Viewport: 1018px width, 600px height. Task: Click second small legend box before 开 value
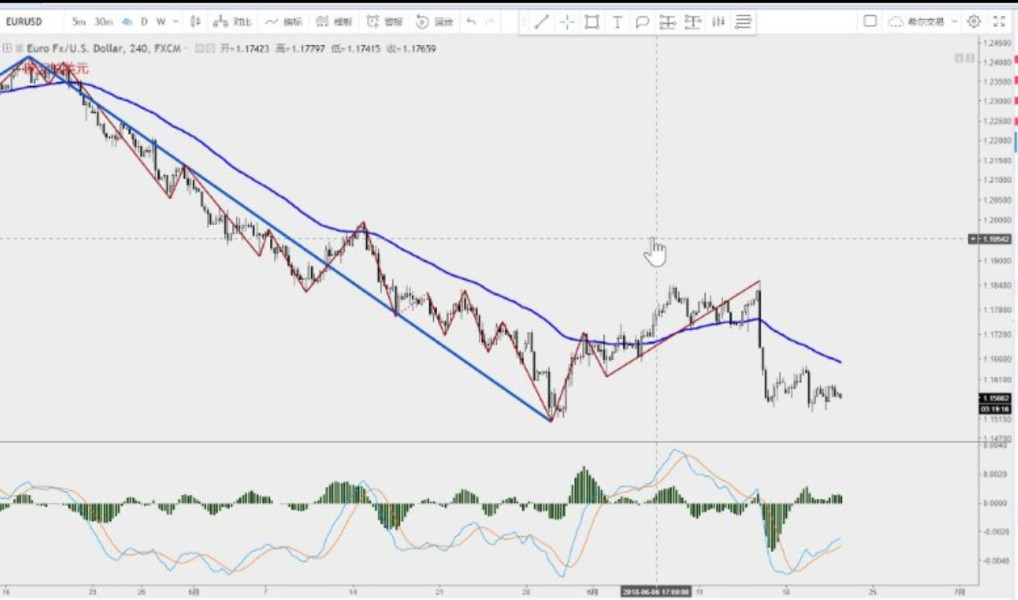point(210,48)
